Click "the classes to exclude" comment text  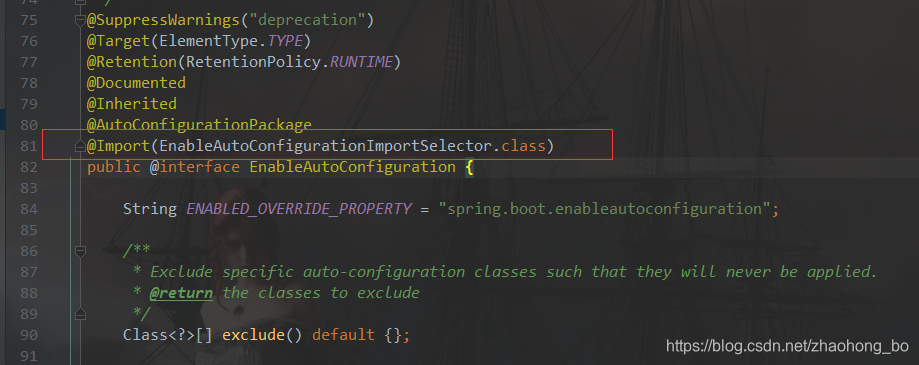[321, 293]
